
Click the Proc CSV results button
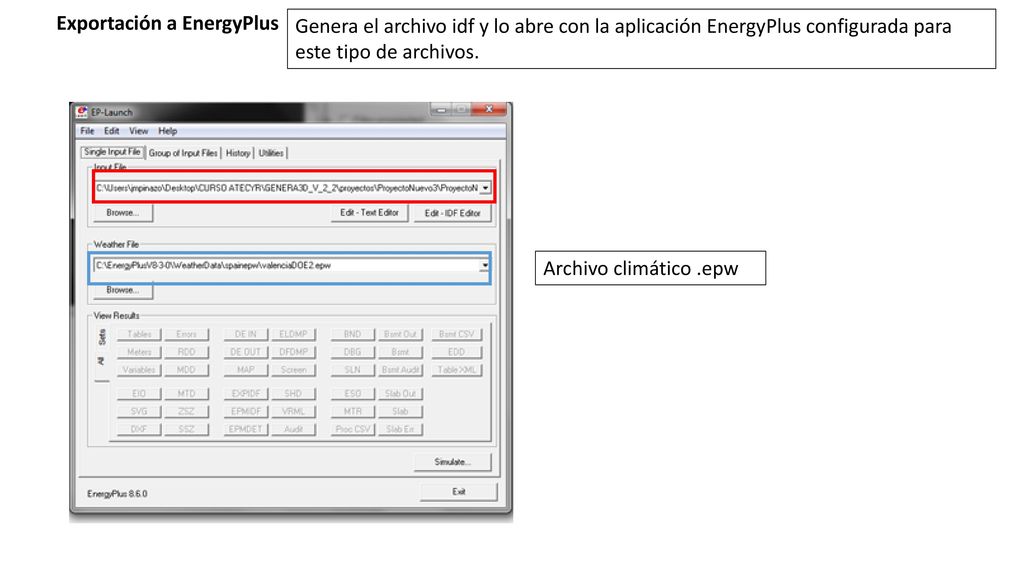353,429
